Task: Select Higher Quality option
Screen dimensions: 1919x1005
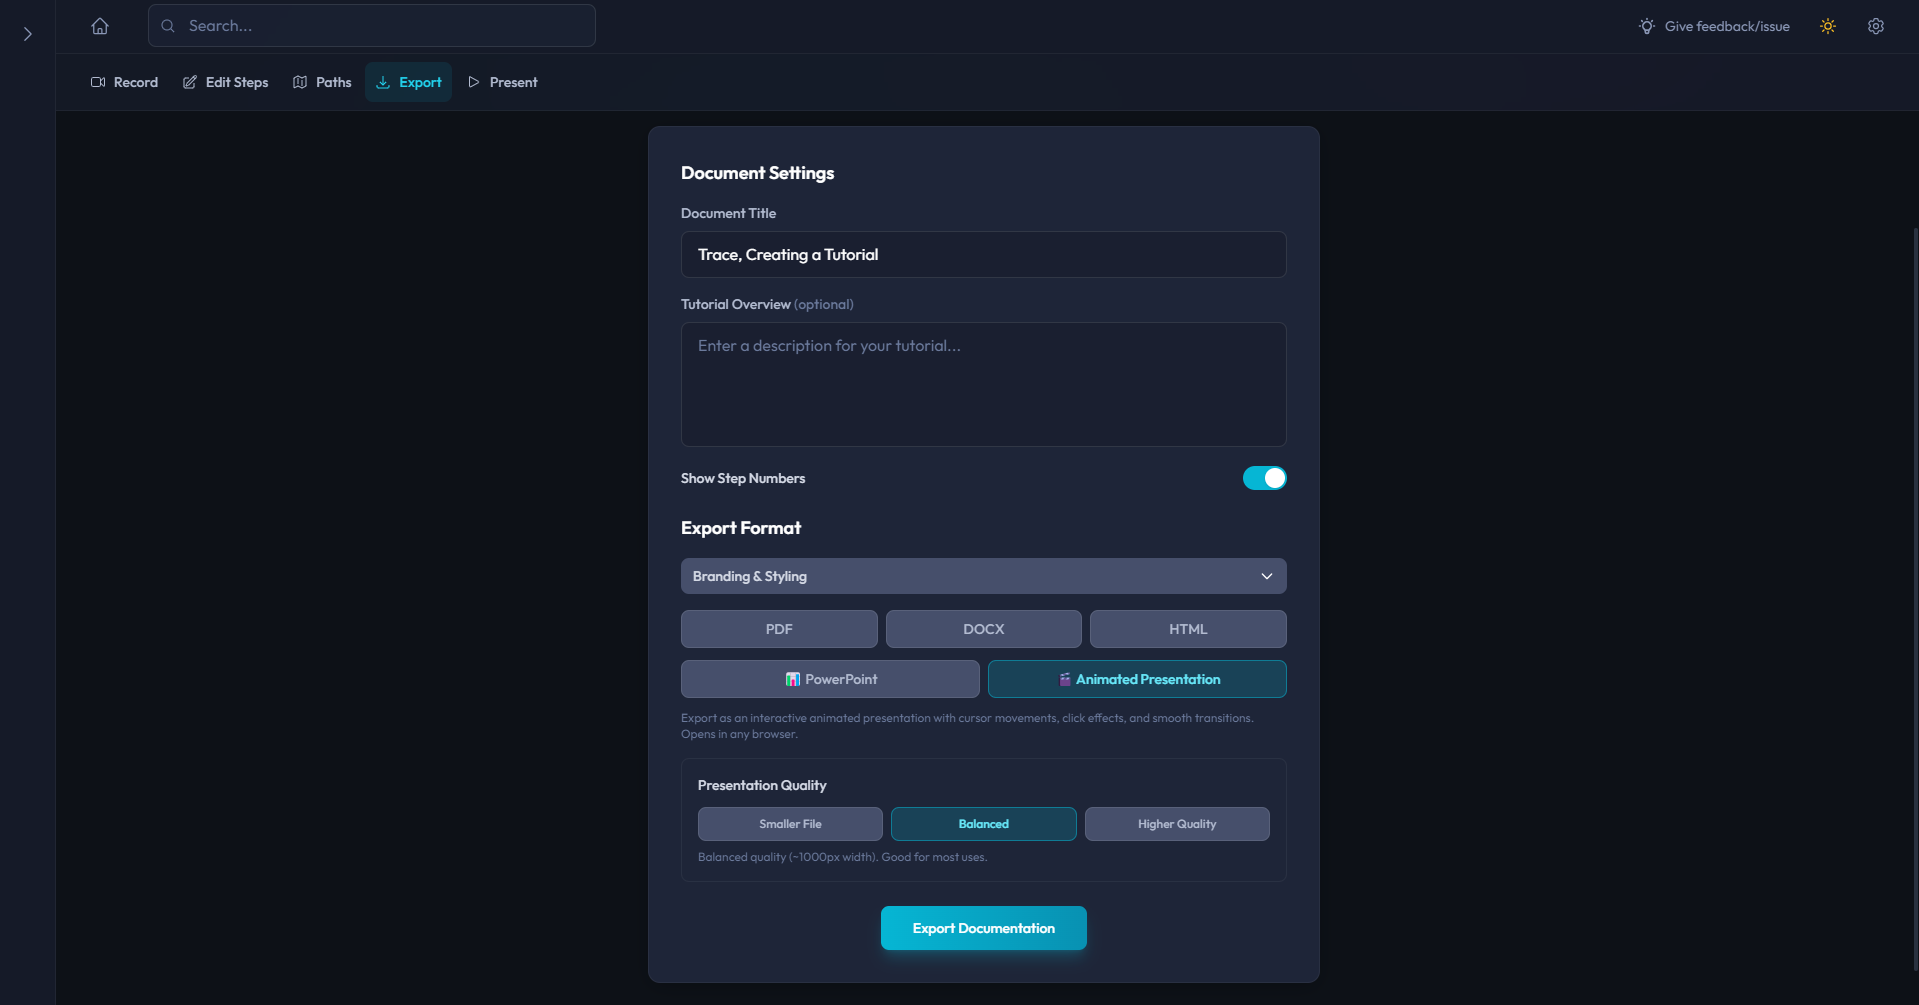Action: click(1177, 824)
